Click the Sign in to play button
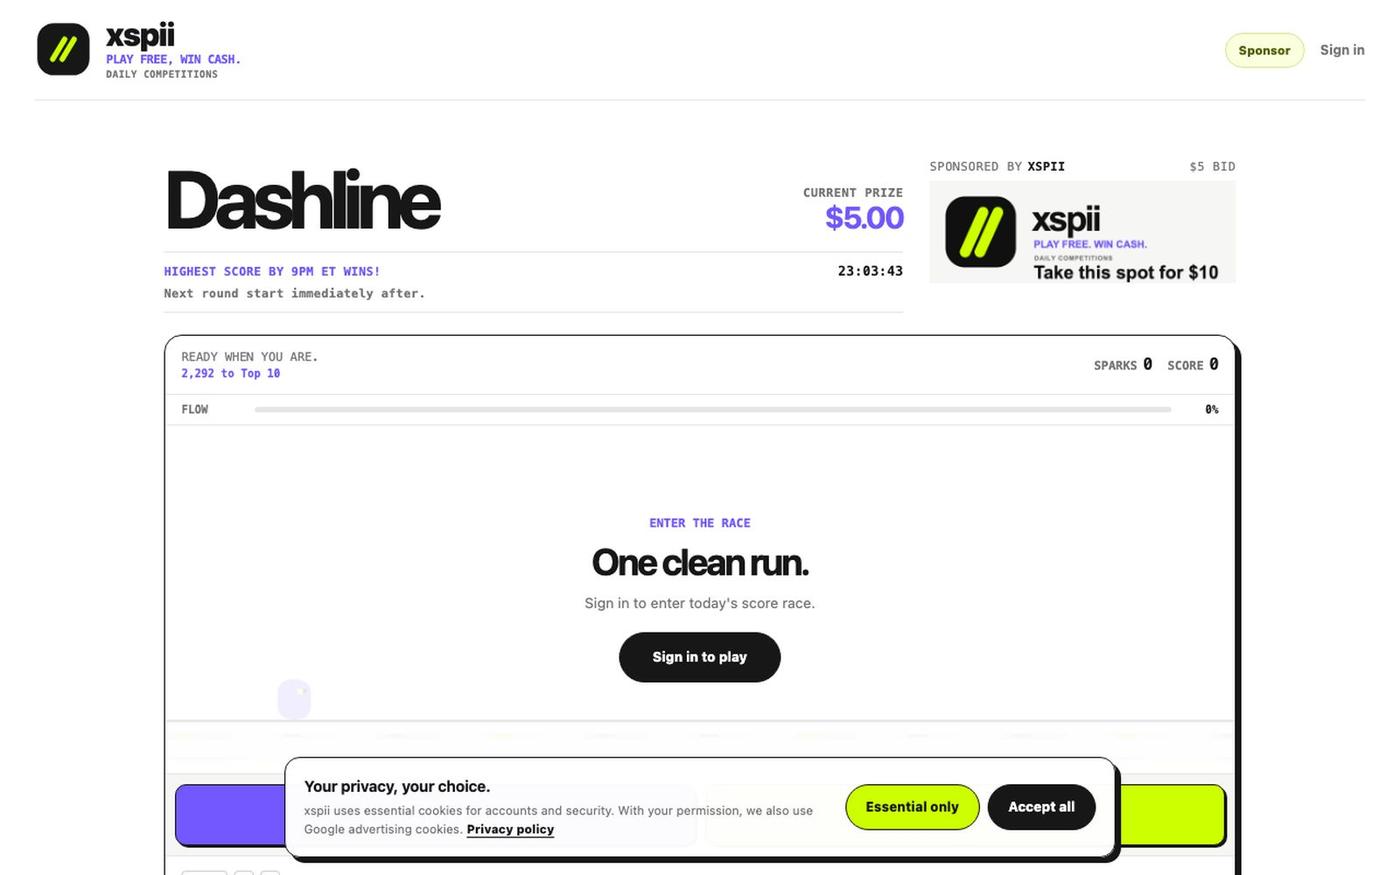The image size is (1400, 875). 700,657
